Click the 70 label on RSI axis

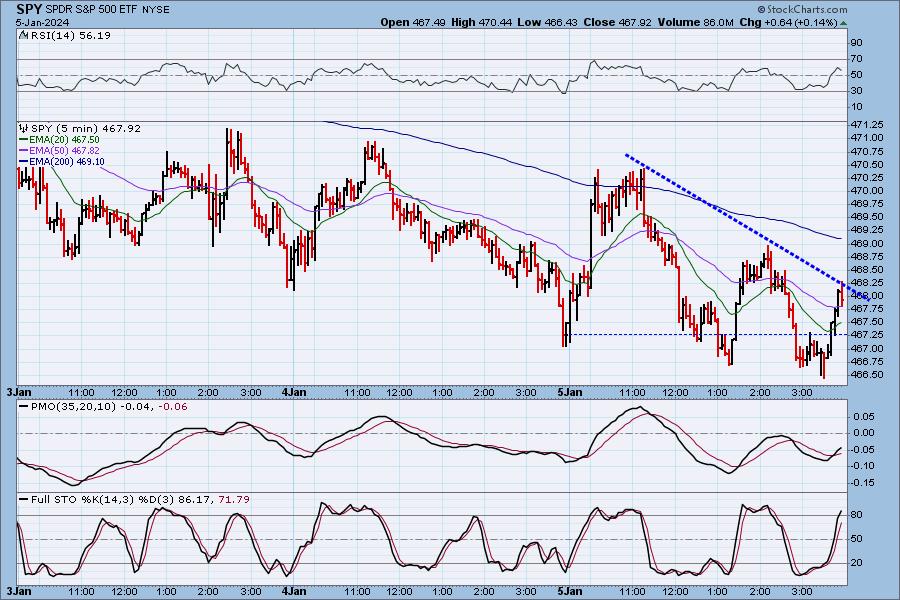click(x=856, y=59)
